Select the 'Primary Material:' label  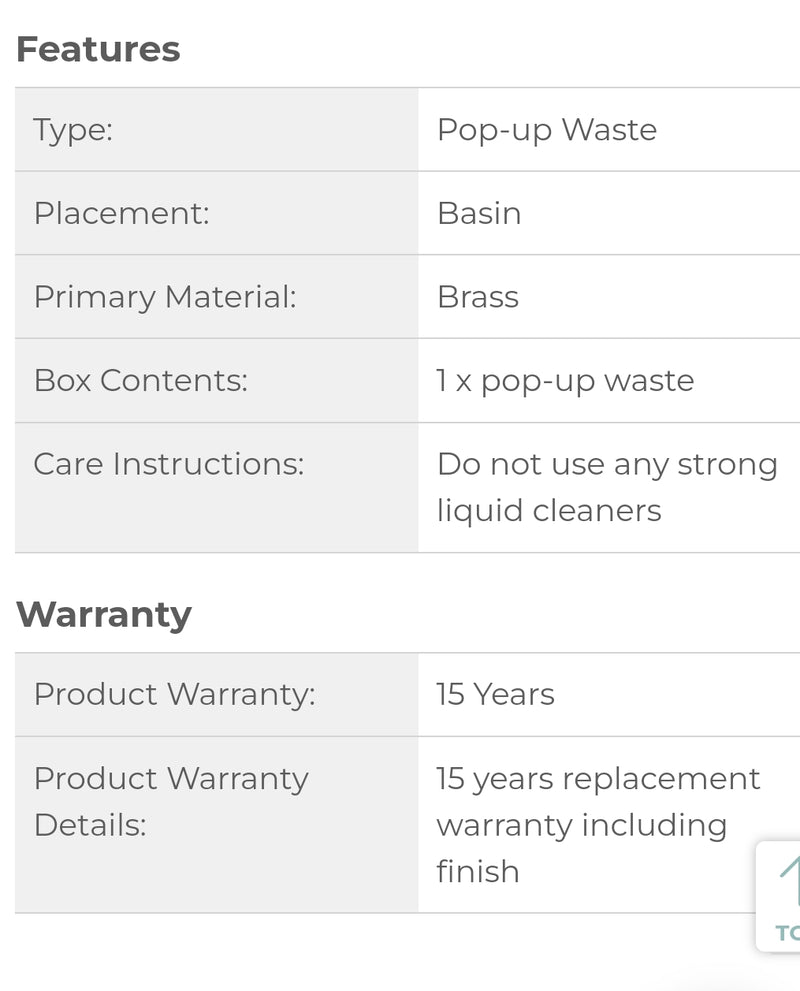[x=165, y=297]
